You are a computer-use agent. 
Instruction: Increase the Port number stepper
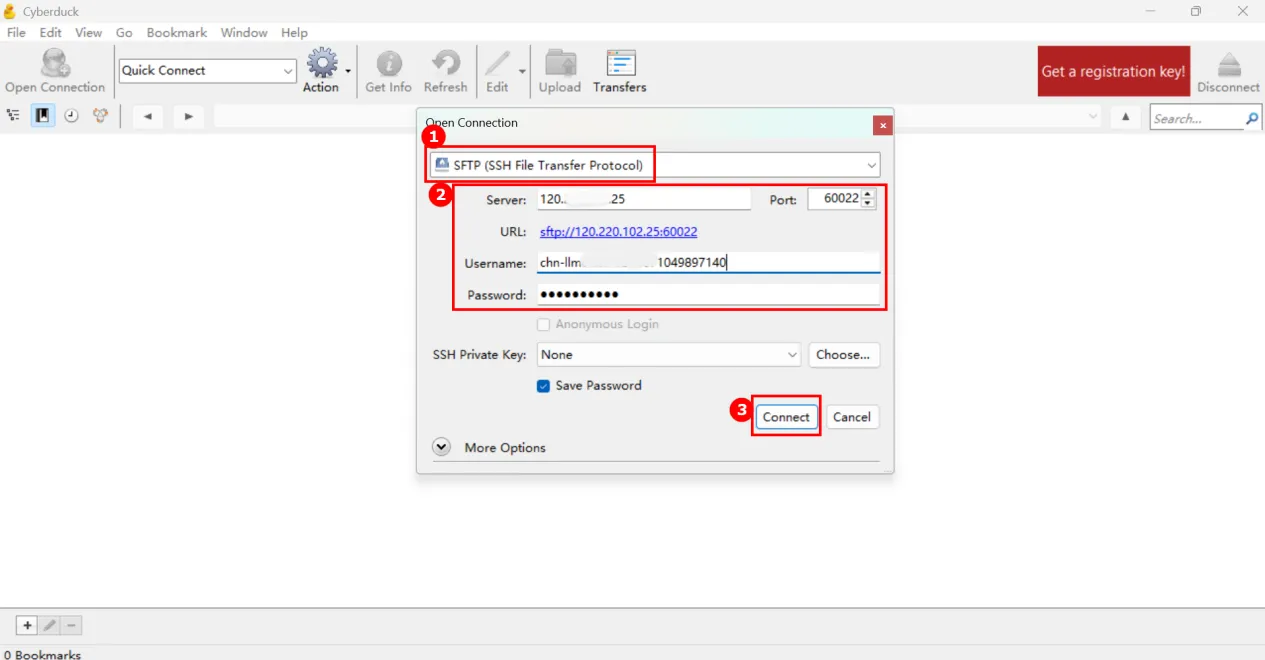coord(868,194)
